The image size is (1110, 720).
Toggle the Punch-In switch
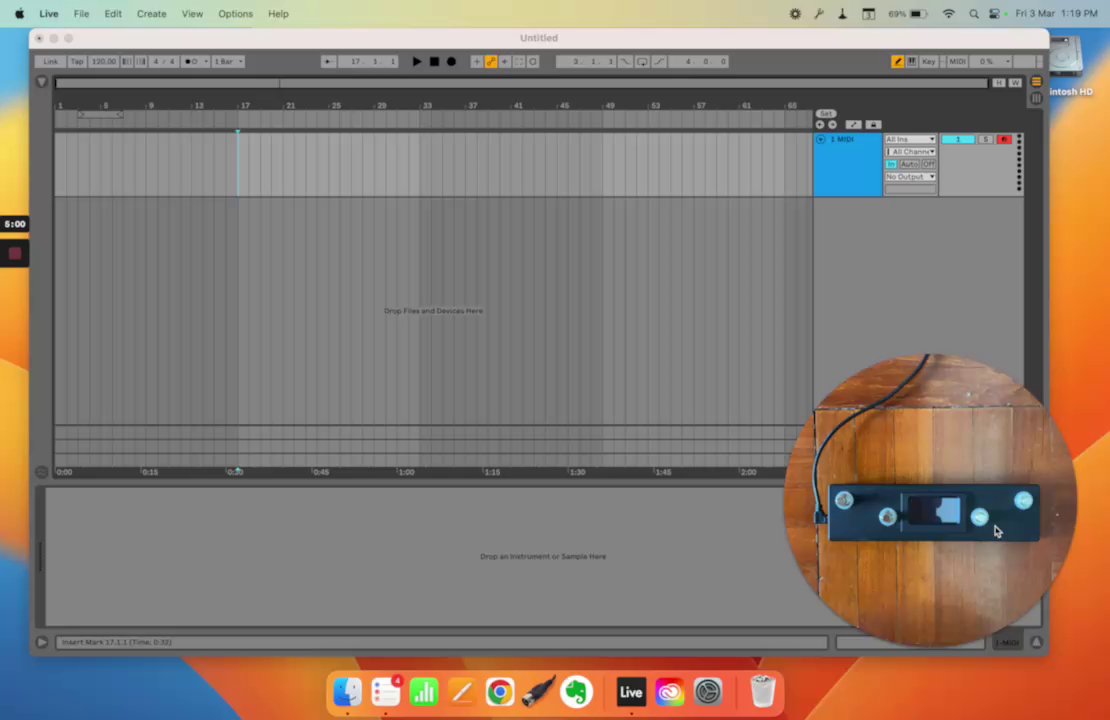[625, 62]
